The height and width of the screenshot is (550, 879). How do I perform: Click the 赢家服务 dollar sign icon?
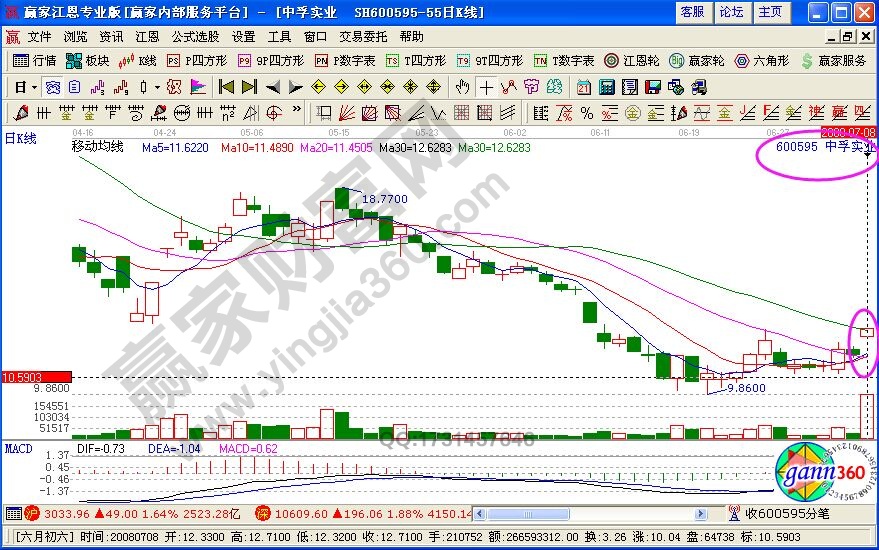pos(808,60)
